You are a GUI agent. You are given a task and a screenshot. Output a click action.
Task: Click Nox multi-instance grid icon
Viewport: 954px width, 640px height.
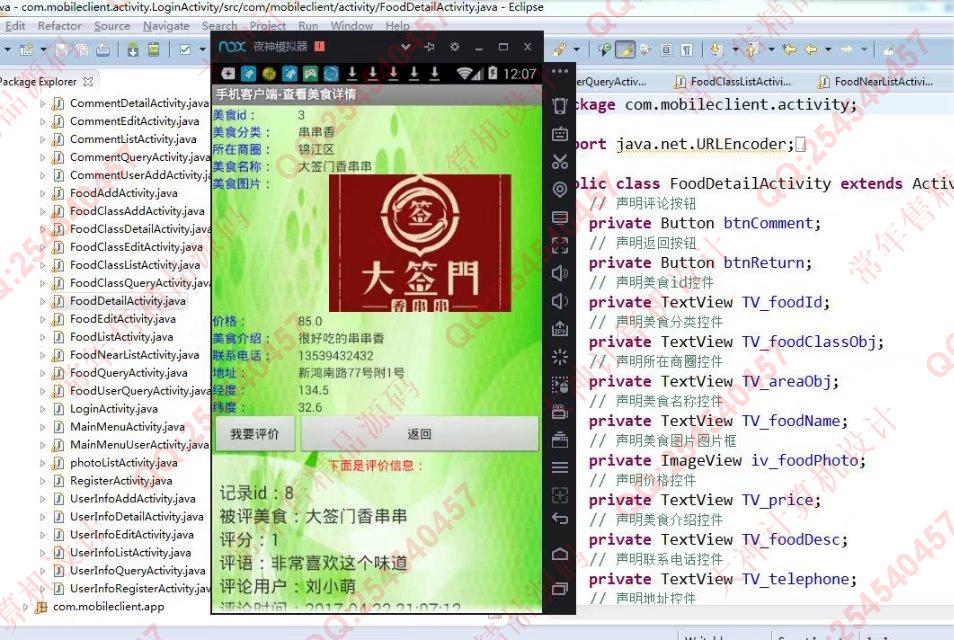pyautogui.click(x=560, y=495)
